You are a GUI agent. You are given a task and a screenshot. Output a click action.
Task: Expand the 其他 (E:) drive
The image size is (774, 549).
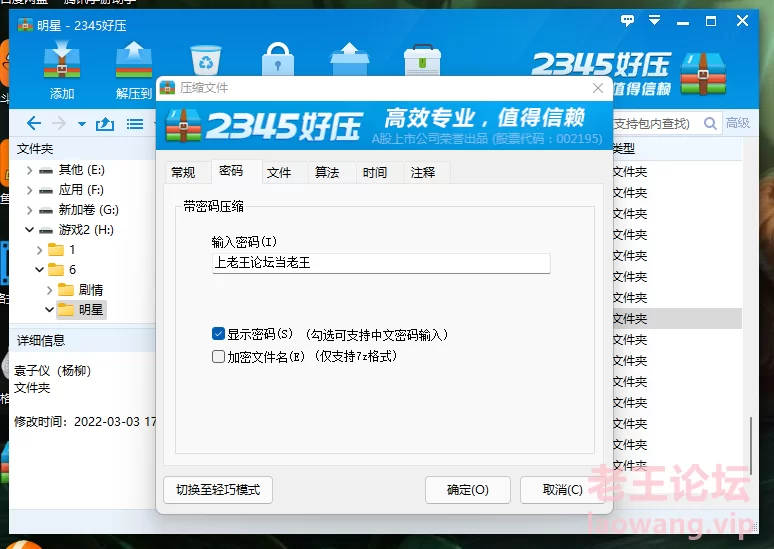click(x=30, y=170)
